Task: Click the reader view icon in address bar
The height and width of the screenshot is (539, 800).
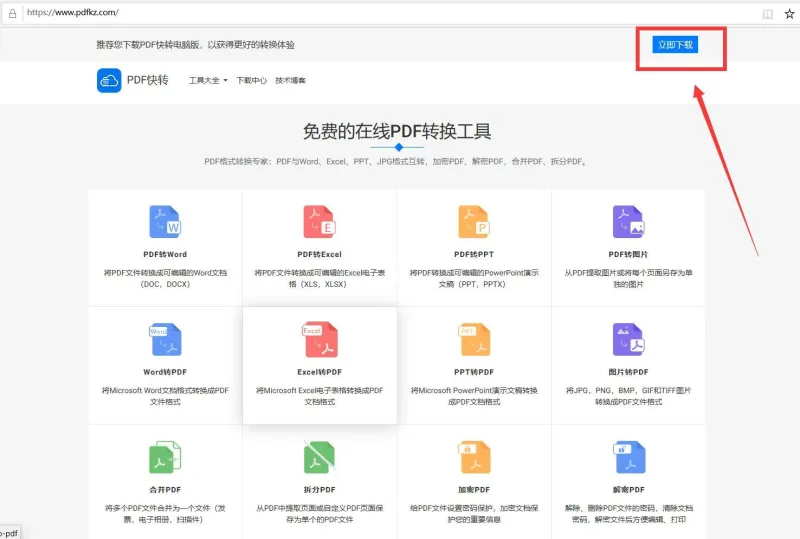Action: [x=767, y=14]
